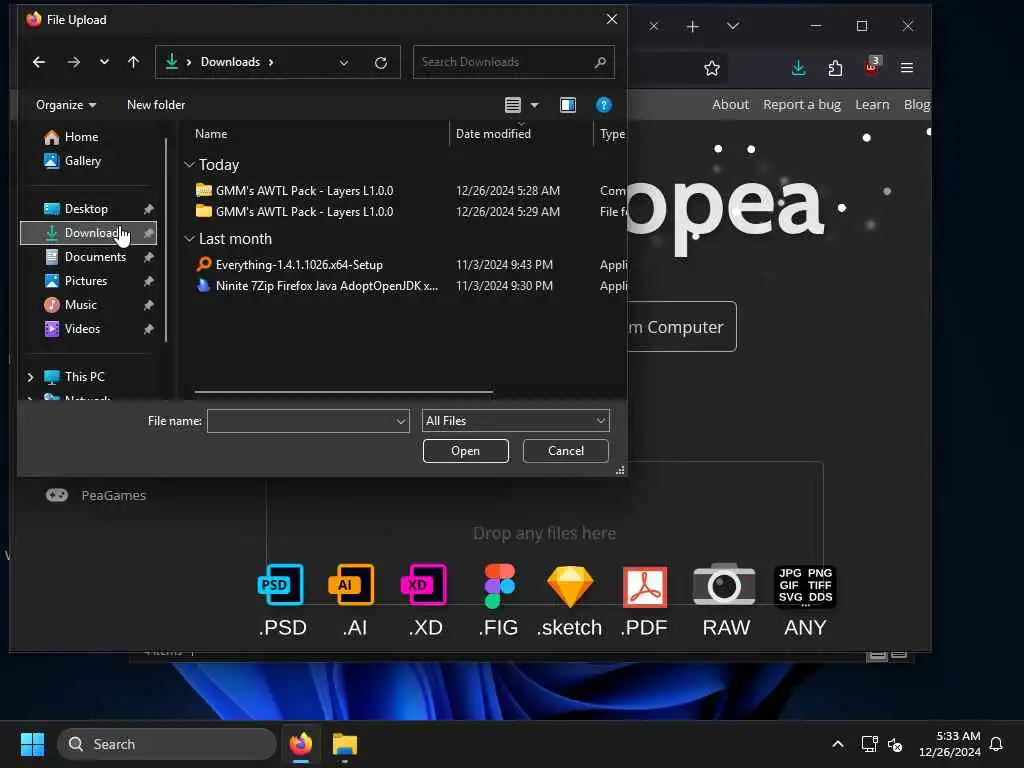The height and width of the screenshot is (768, 1024).
Task: Open recent locations chevron
Action: pos(104,62)
